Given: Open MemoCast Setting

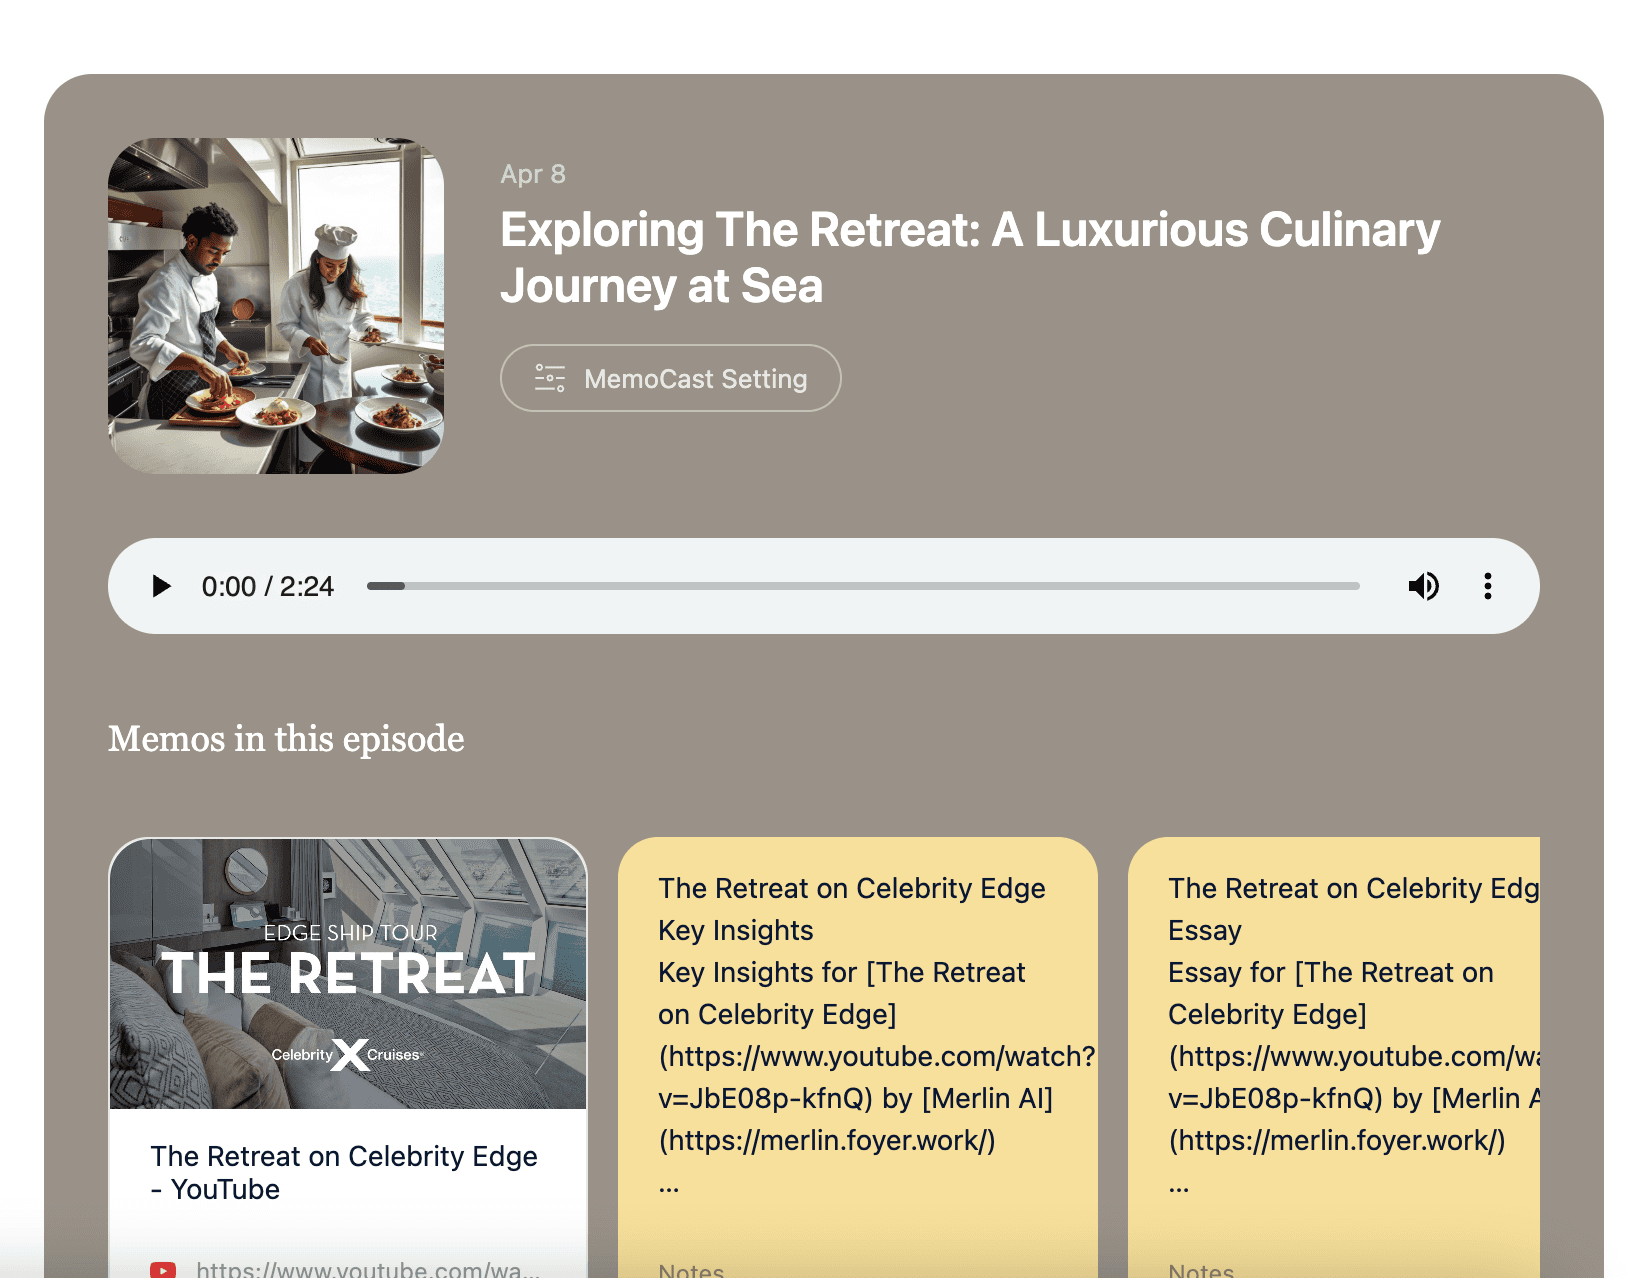Looking at the screenshot, I should tap(670, 378).
